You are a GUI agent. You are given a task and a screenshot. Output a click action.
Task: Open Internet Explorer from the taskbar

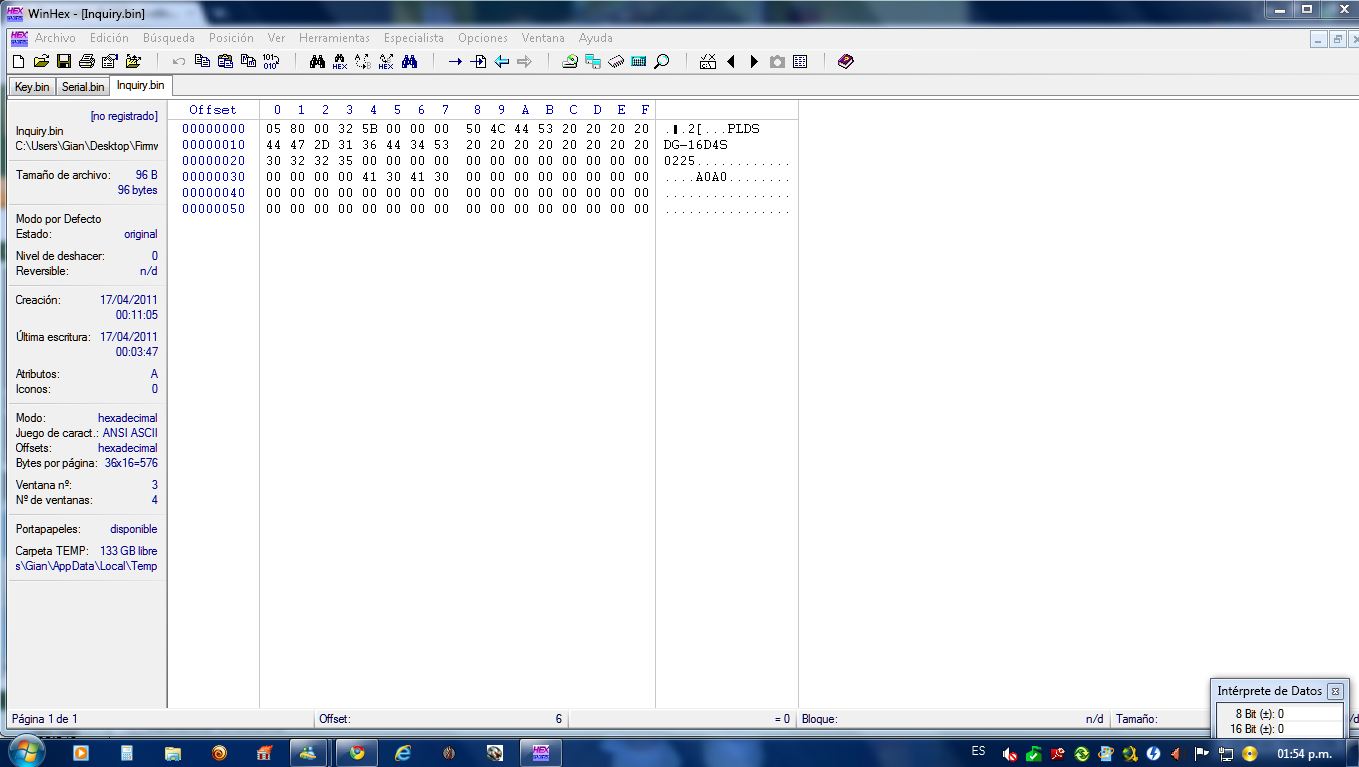(x=403, y=753)
